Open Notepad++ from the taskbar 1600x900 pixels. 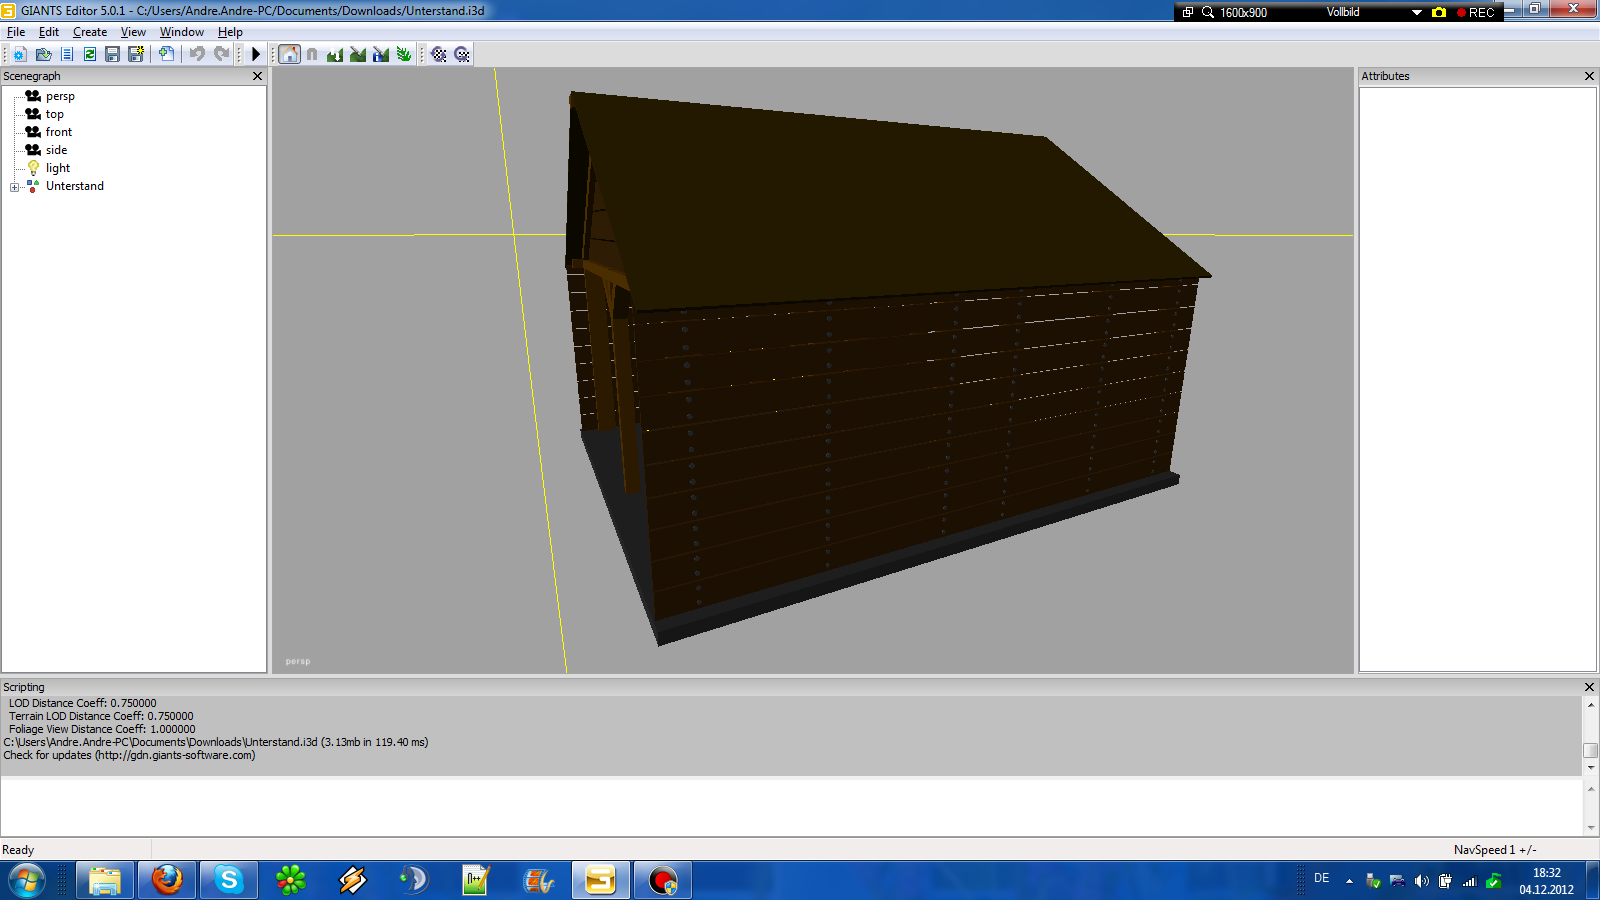point(476,881)
